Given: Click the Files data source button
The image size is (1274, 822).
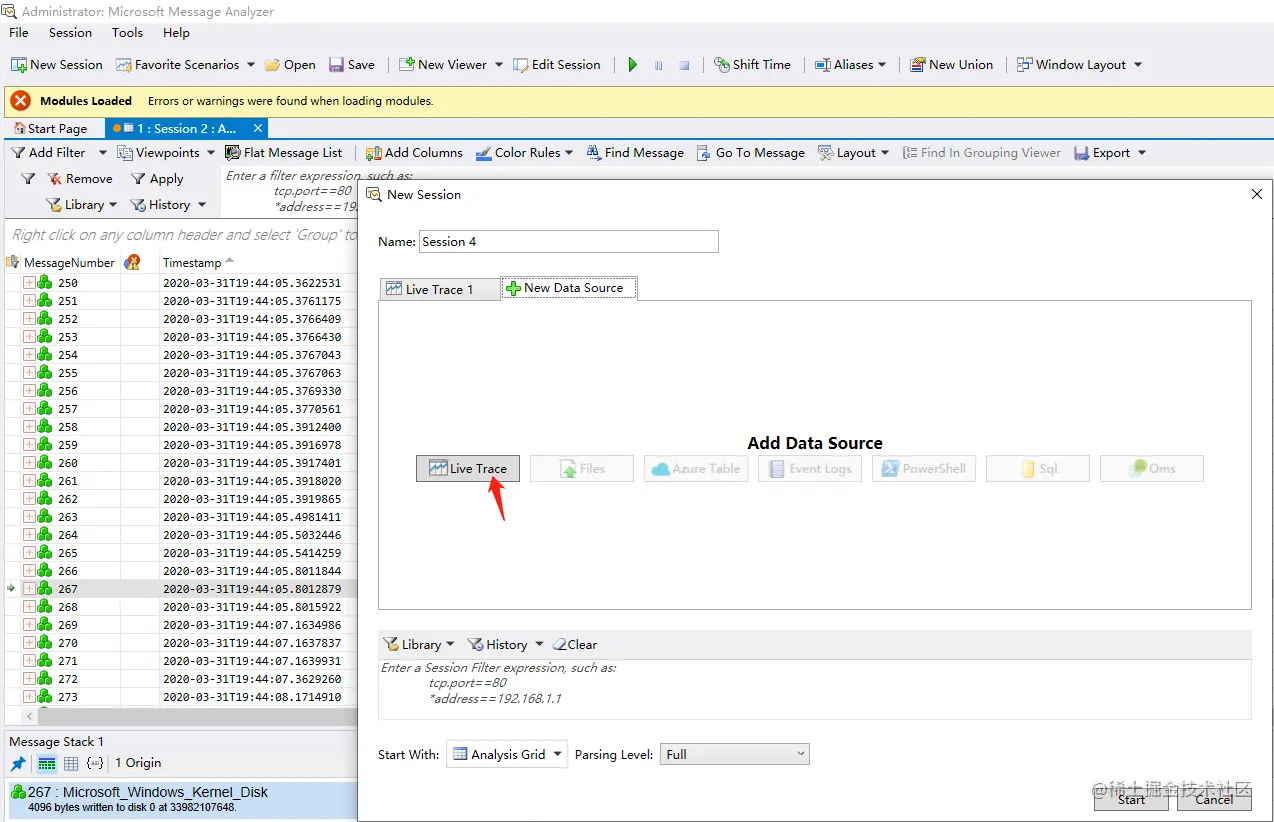Looking at the screenshot, I should point(582,468).
